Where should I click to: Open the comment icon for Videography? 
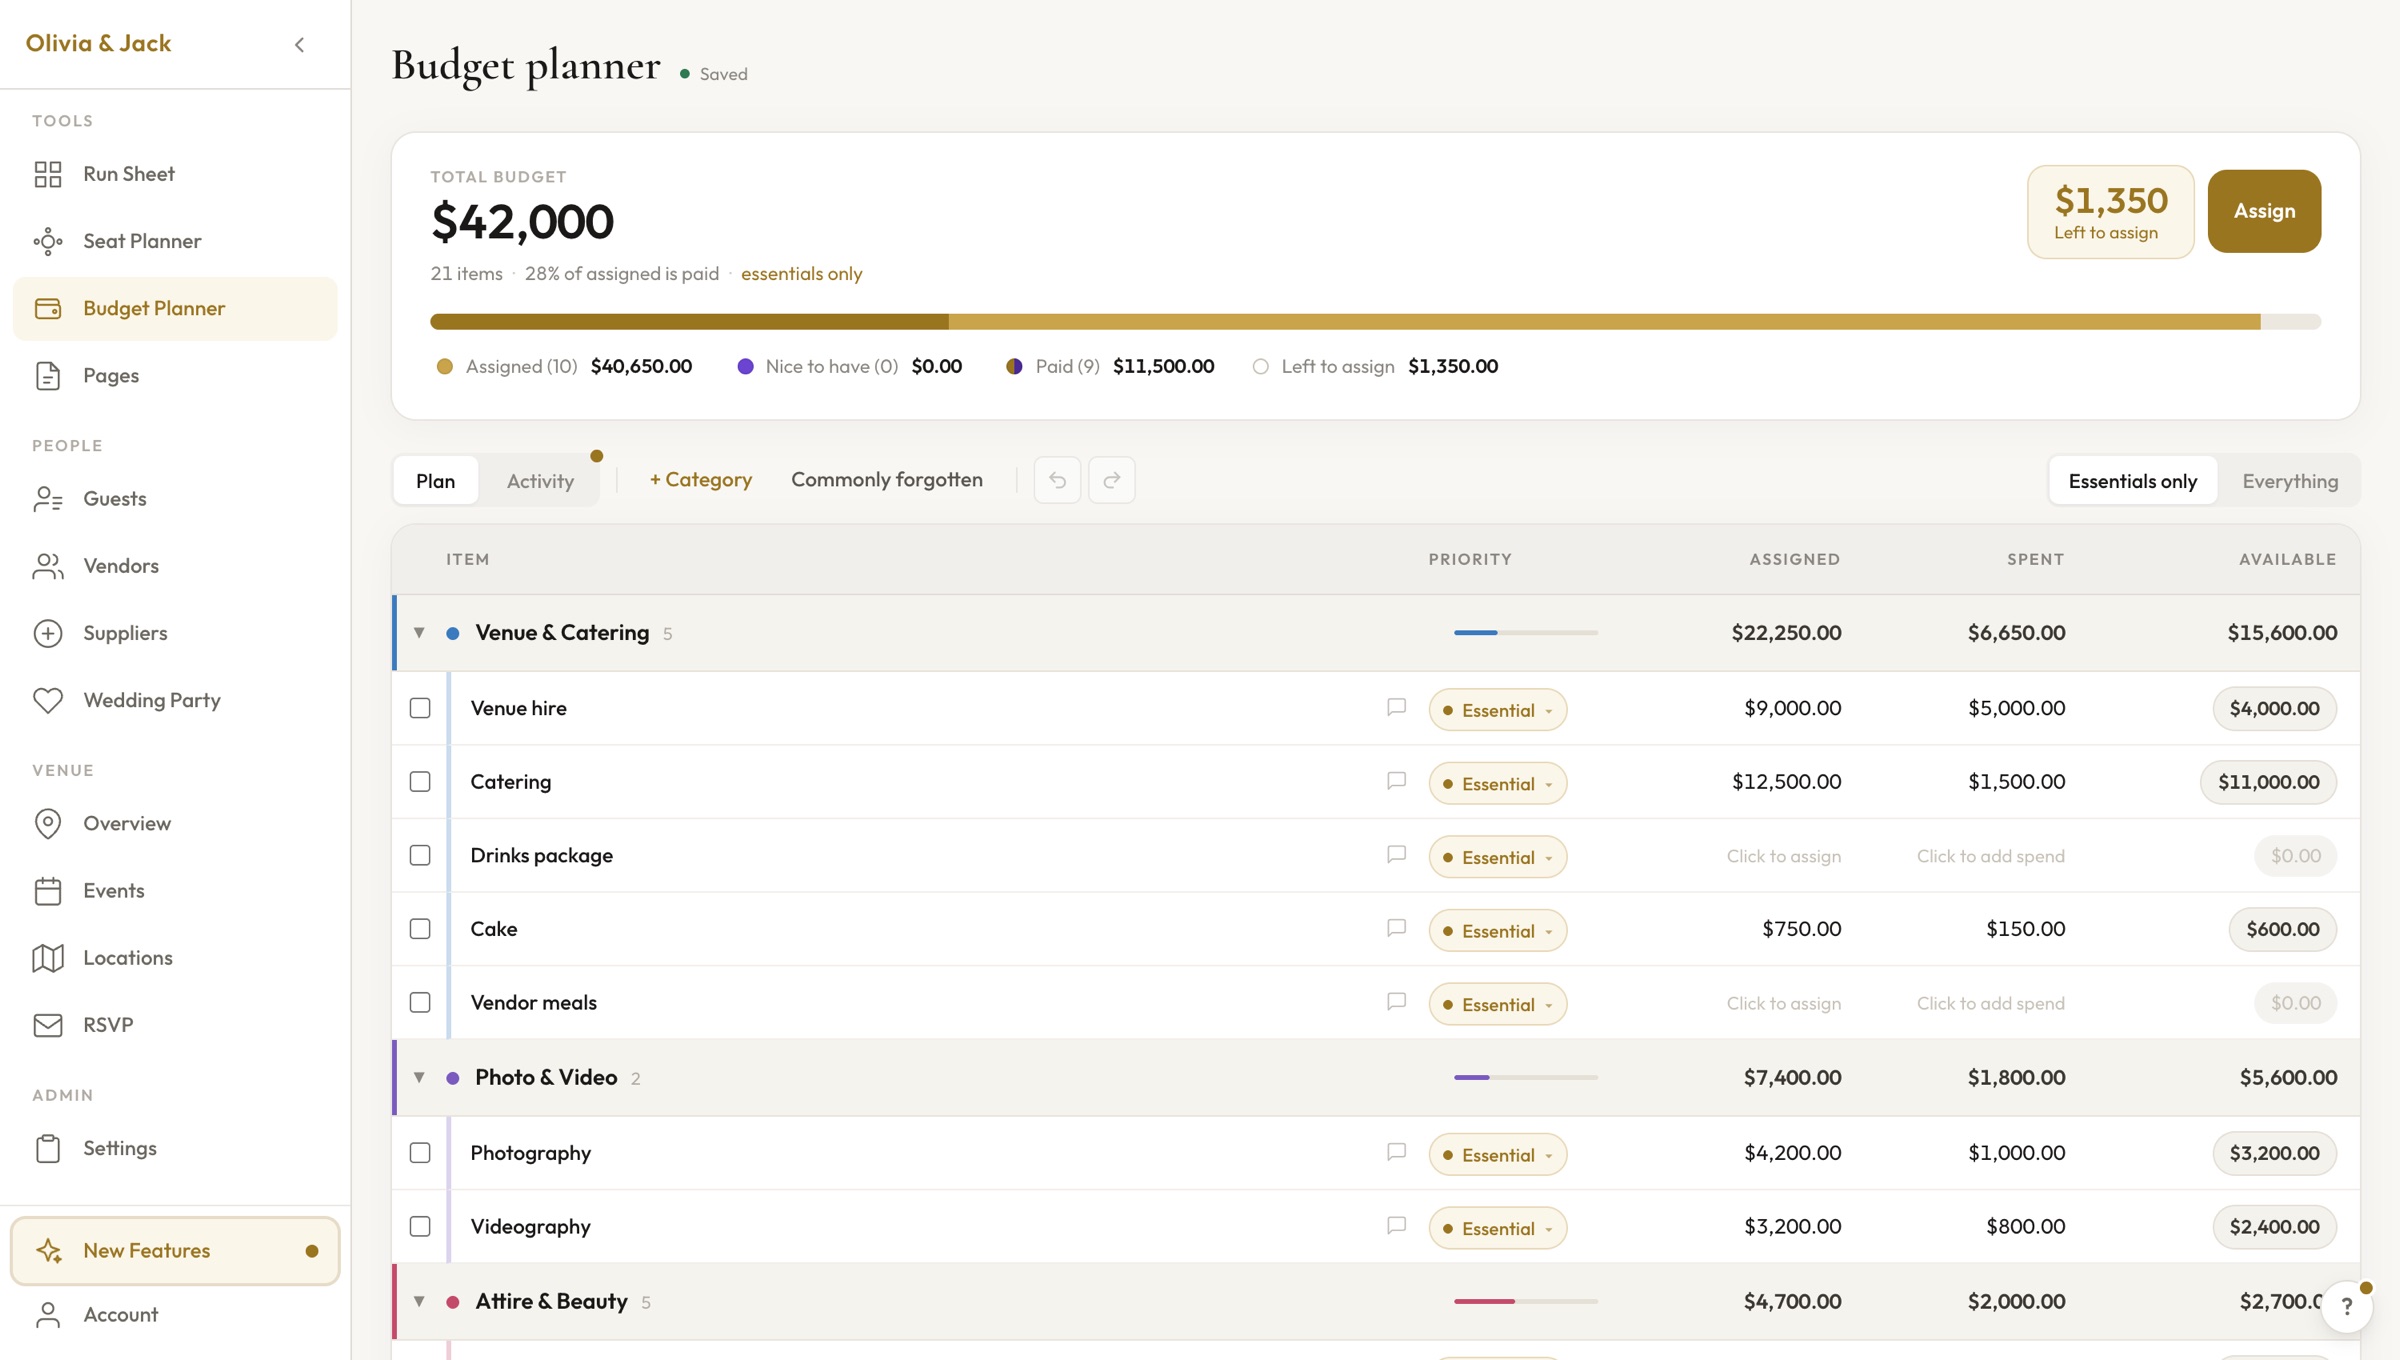click(1396, 1225)
